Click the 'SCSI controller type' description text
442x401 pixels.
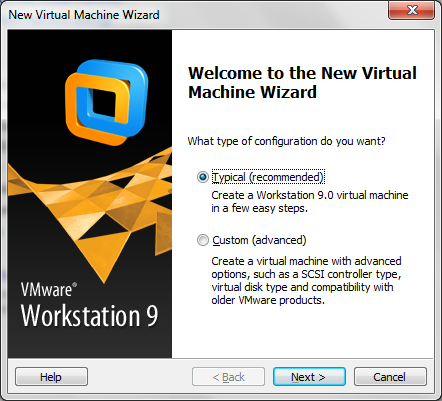(306, 280)
